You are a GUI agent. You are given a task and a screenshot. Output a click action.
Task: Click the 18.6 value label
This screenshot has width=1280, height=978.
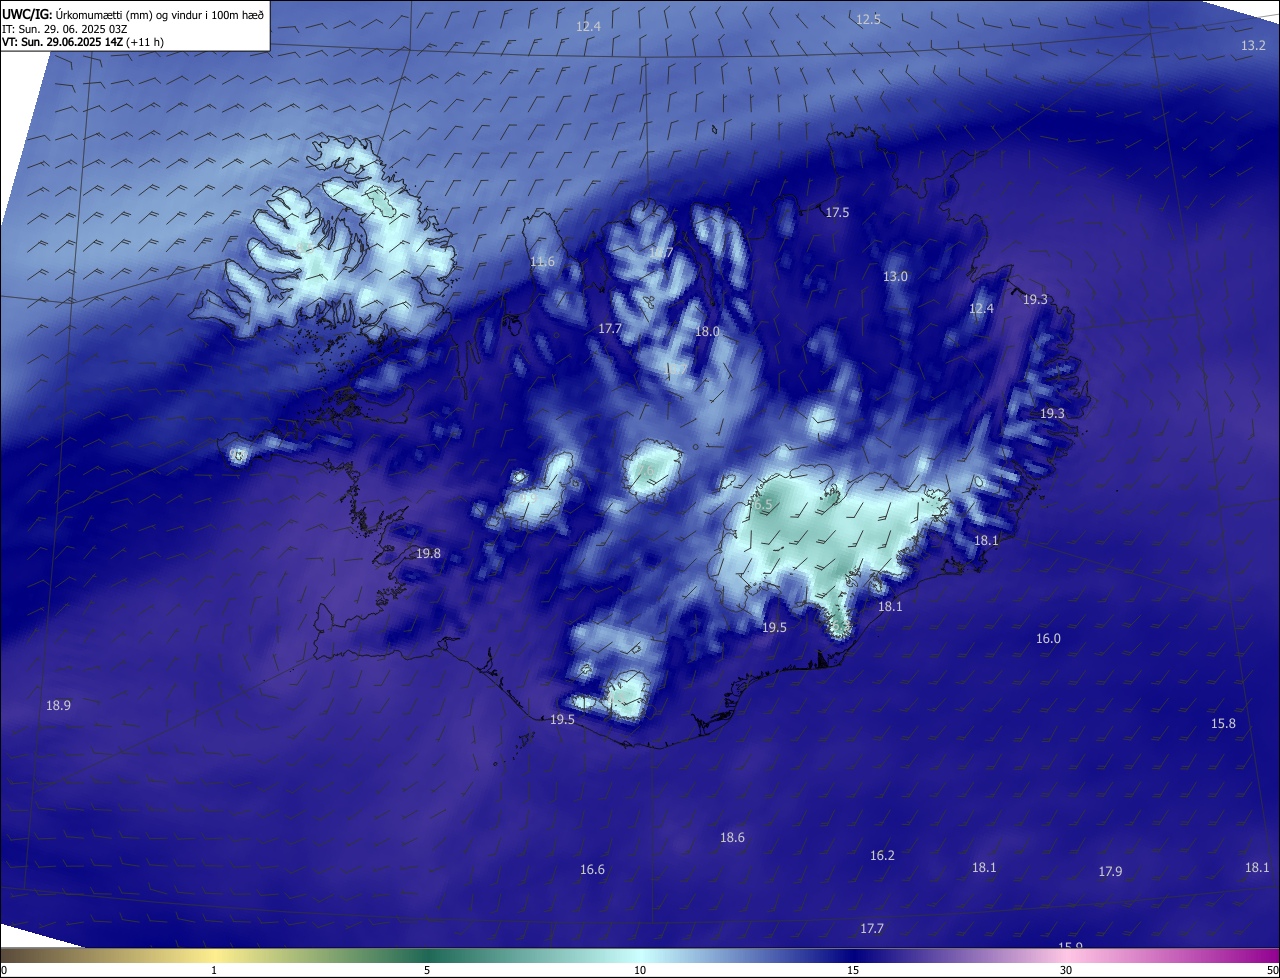(x=732, y=838)
